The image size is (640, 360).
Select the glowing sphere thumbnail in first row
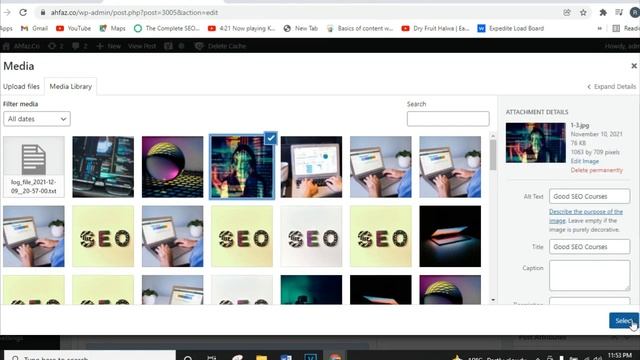(x=173, y=167)
